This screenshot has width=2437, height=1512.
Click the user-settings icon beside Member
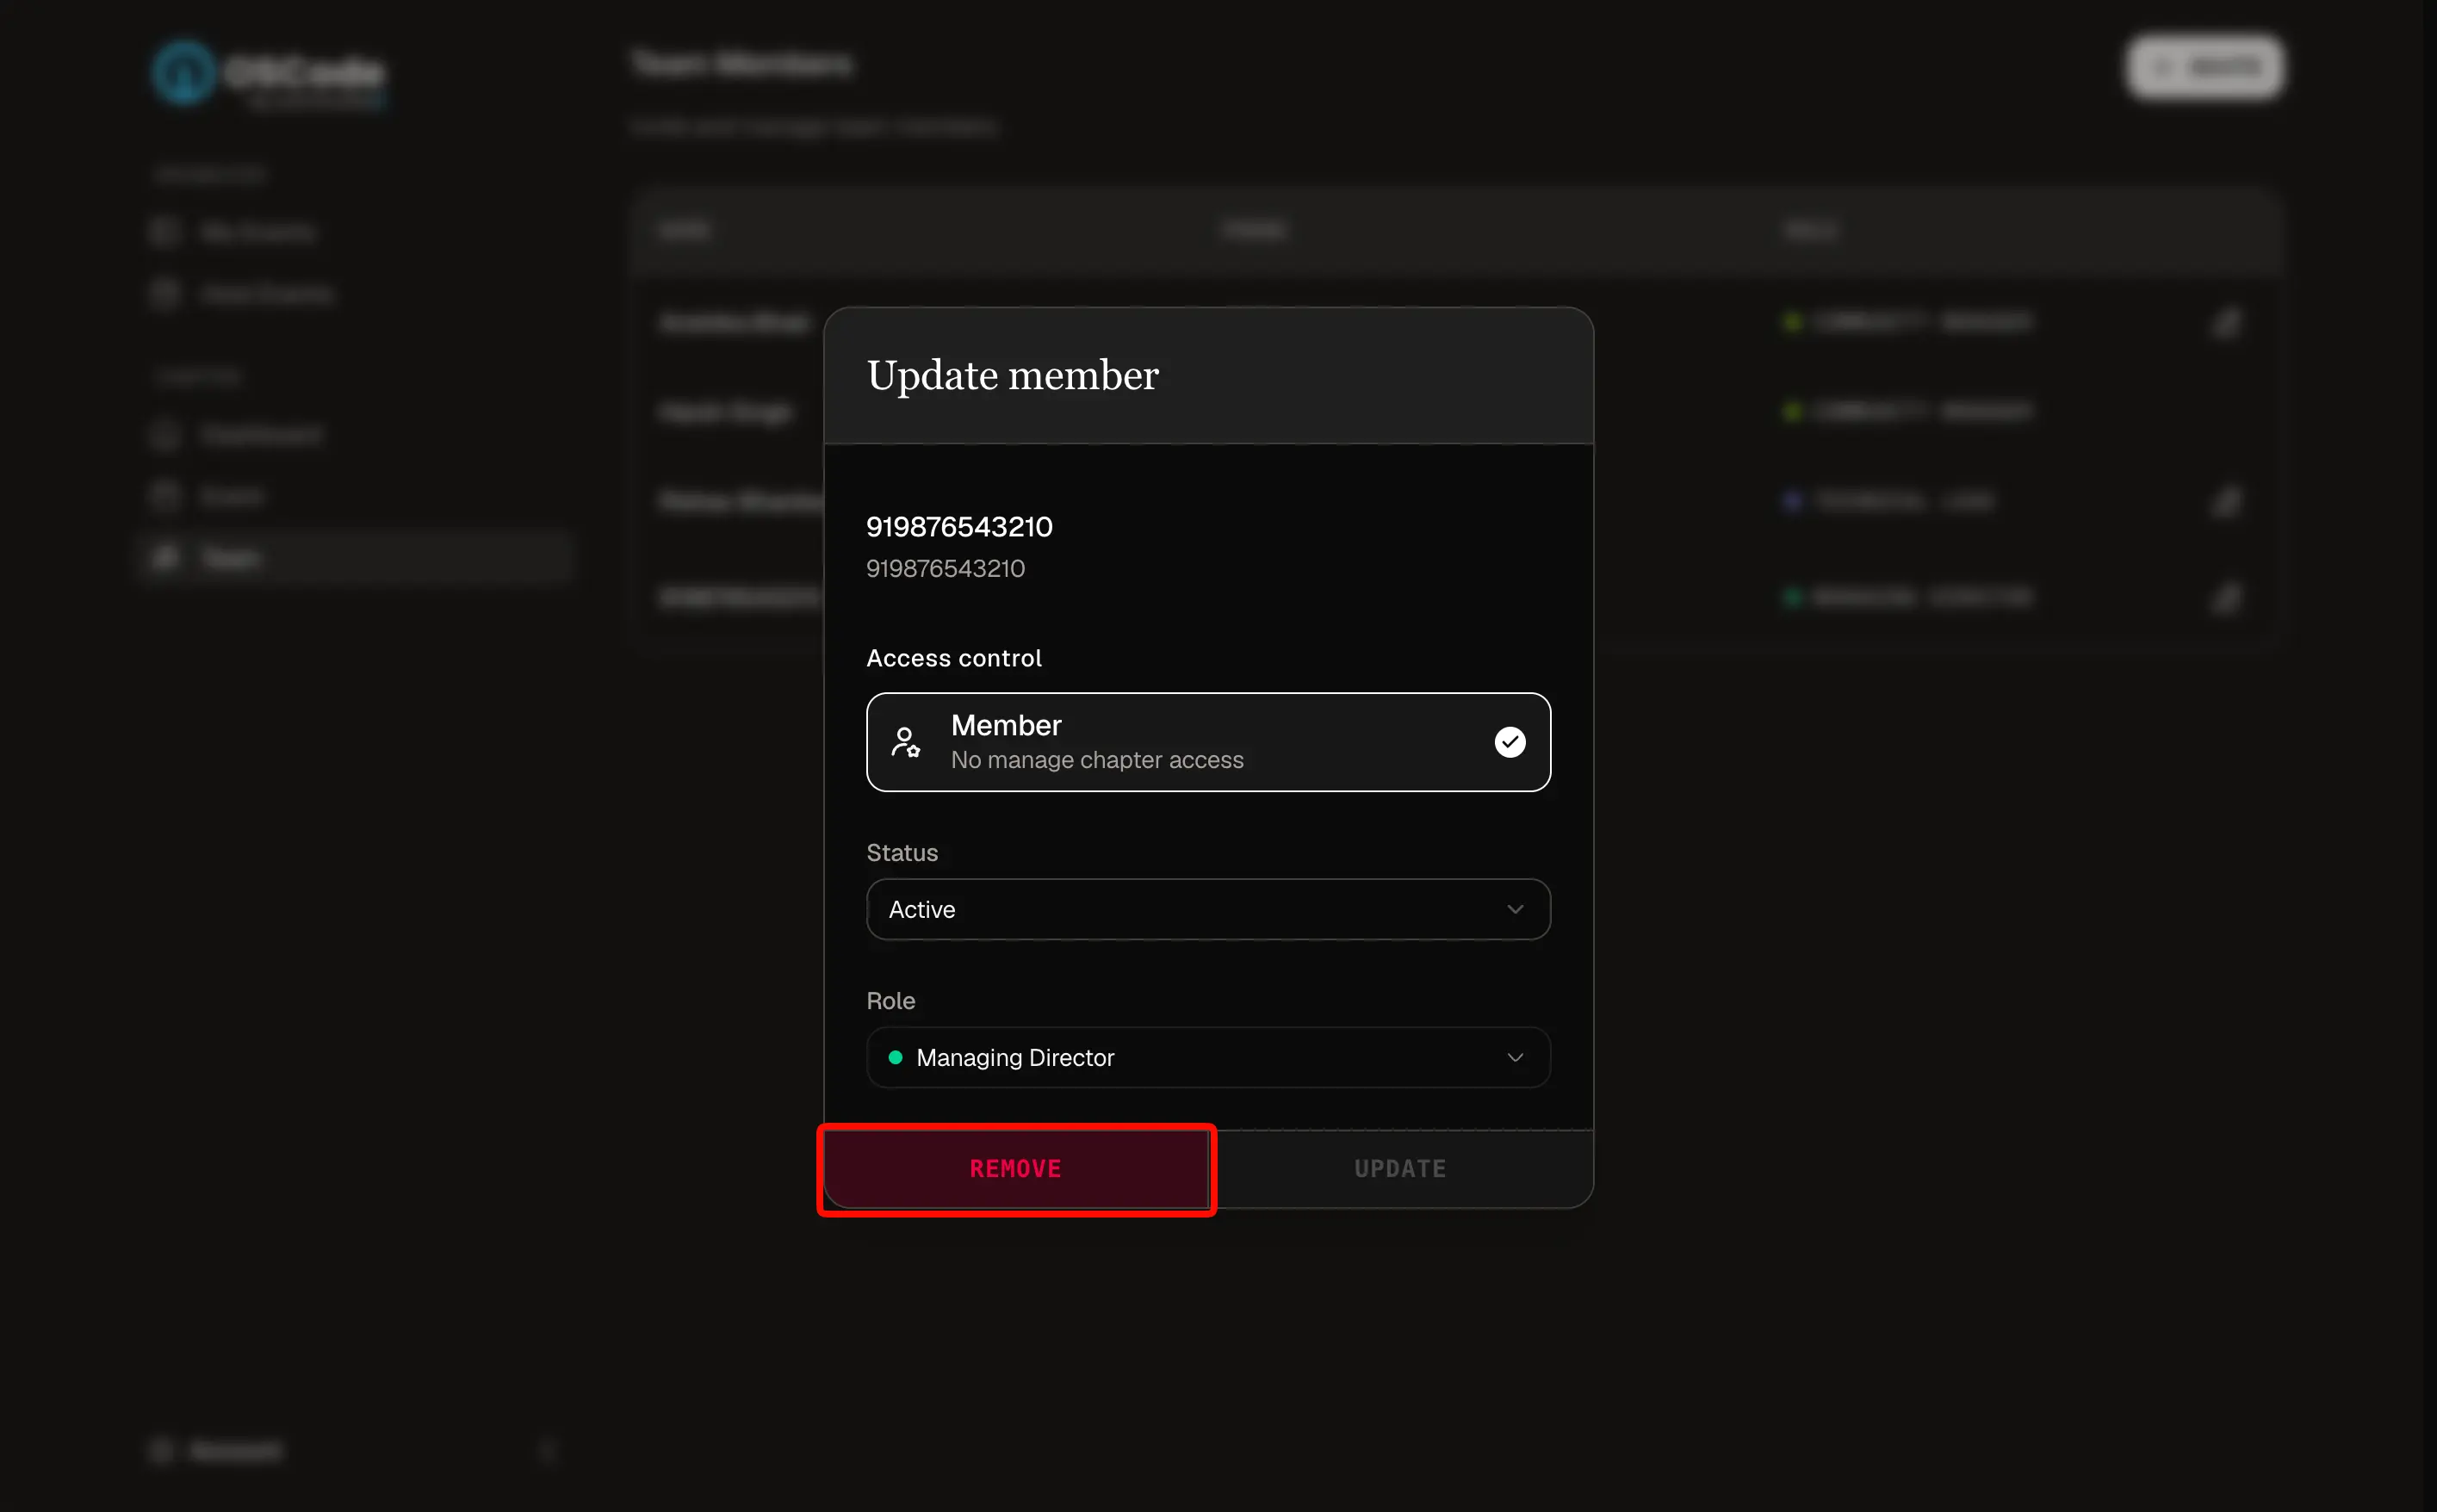[906, 742]
